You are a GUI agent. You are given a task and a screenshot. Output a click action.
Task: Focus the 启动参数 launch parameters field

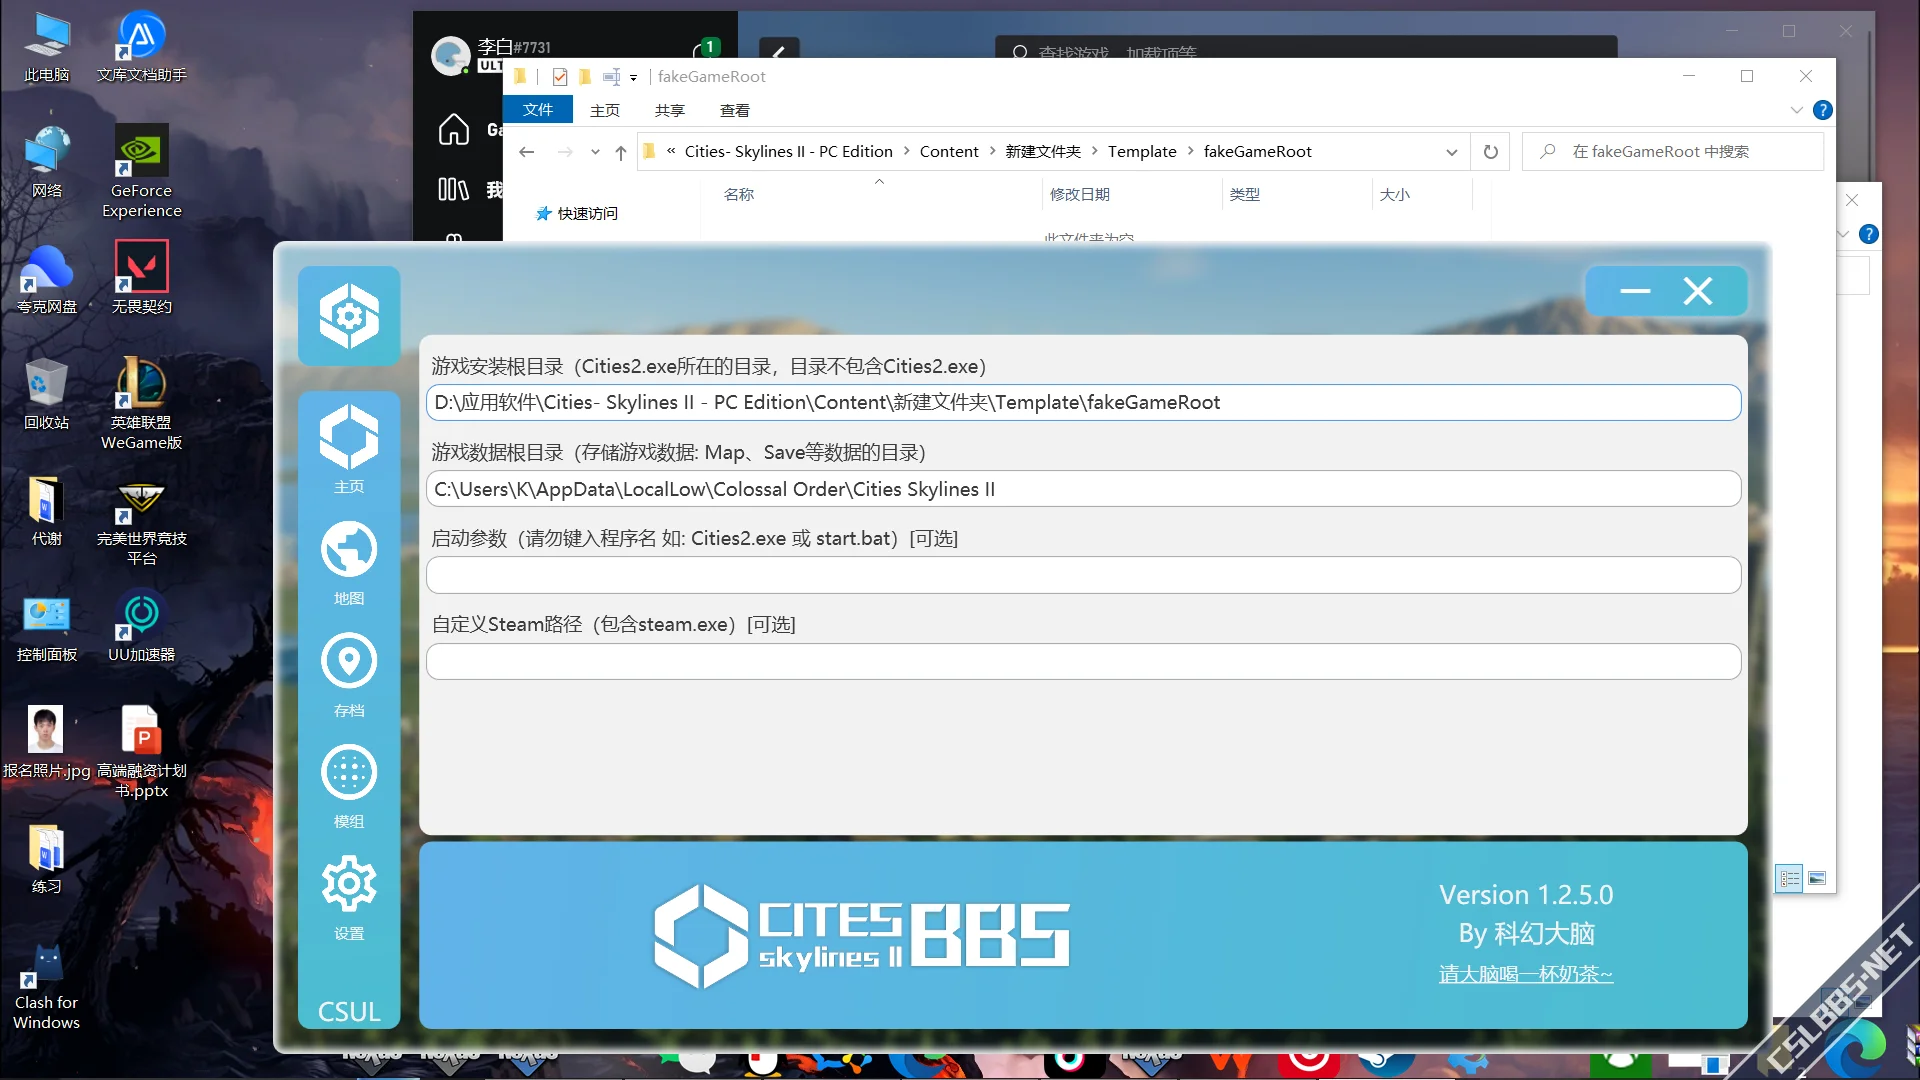[1083, 575]
